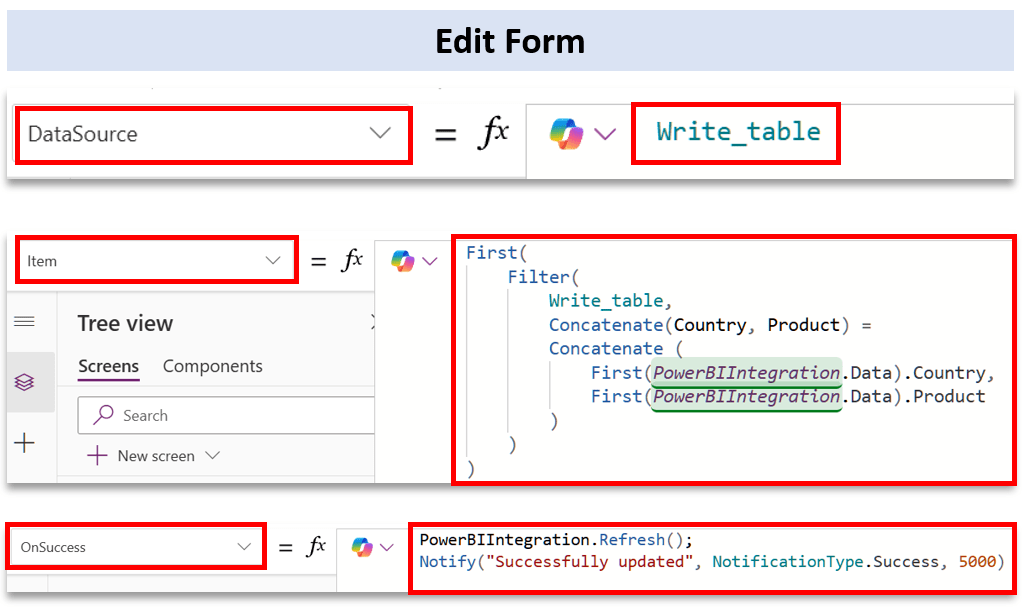Open the Item property selector dropdown
This screenshot has height=607, width=1027.
tap(271, 259)
